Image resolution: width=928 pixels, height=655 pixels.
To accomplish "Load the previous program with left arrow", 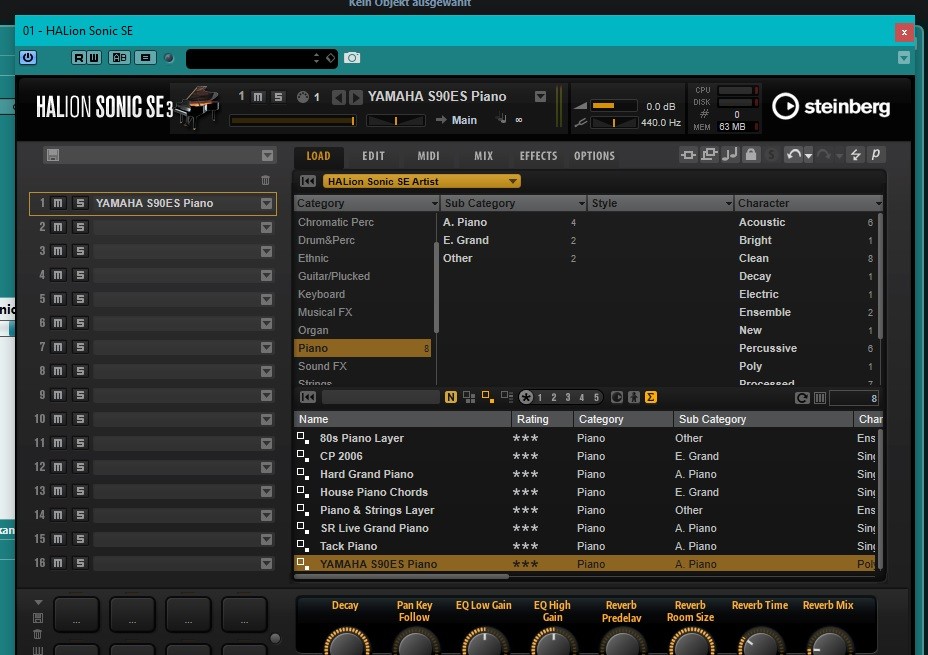I will [339, 97].
